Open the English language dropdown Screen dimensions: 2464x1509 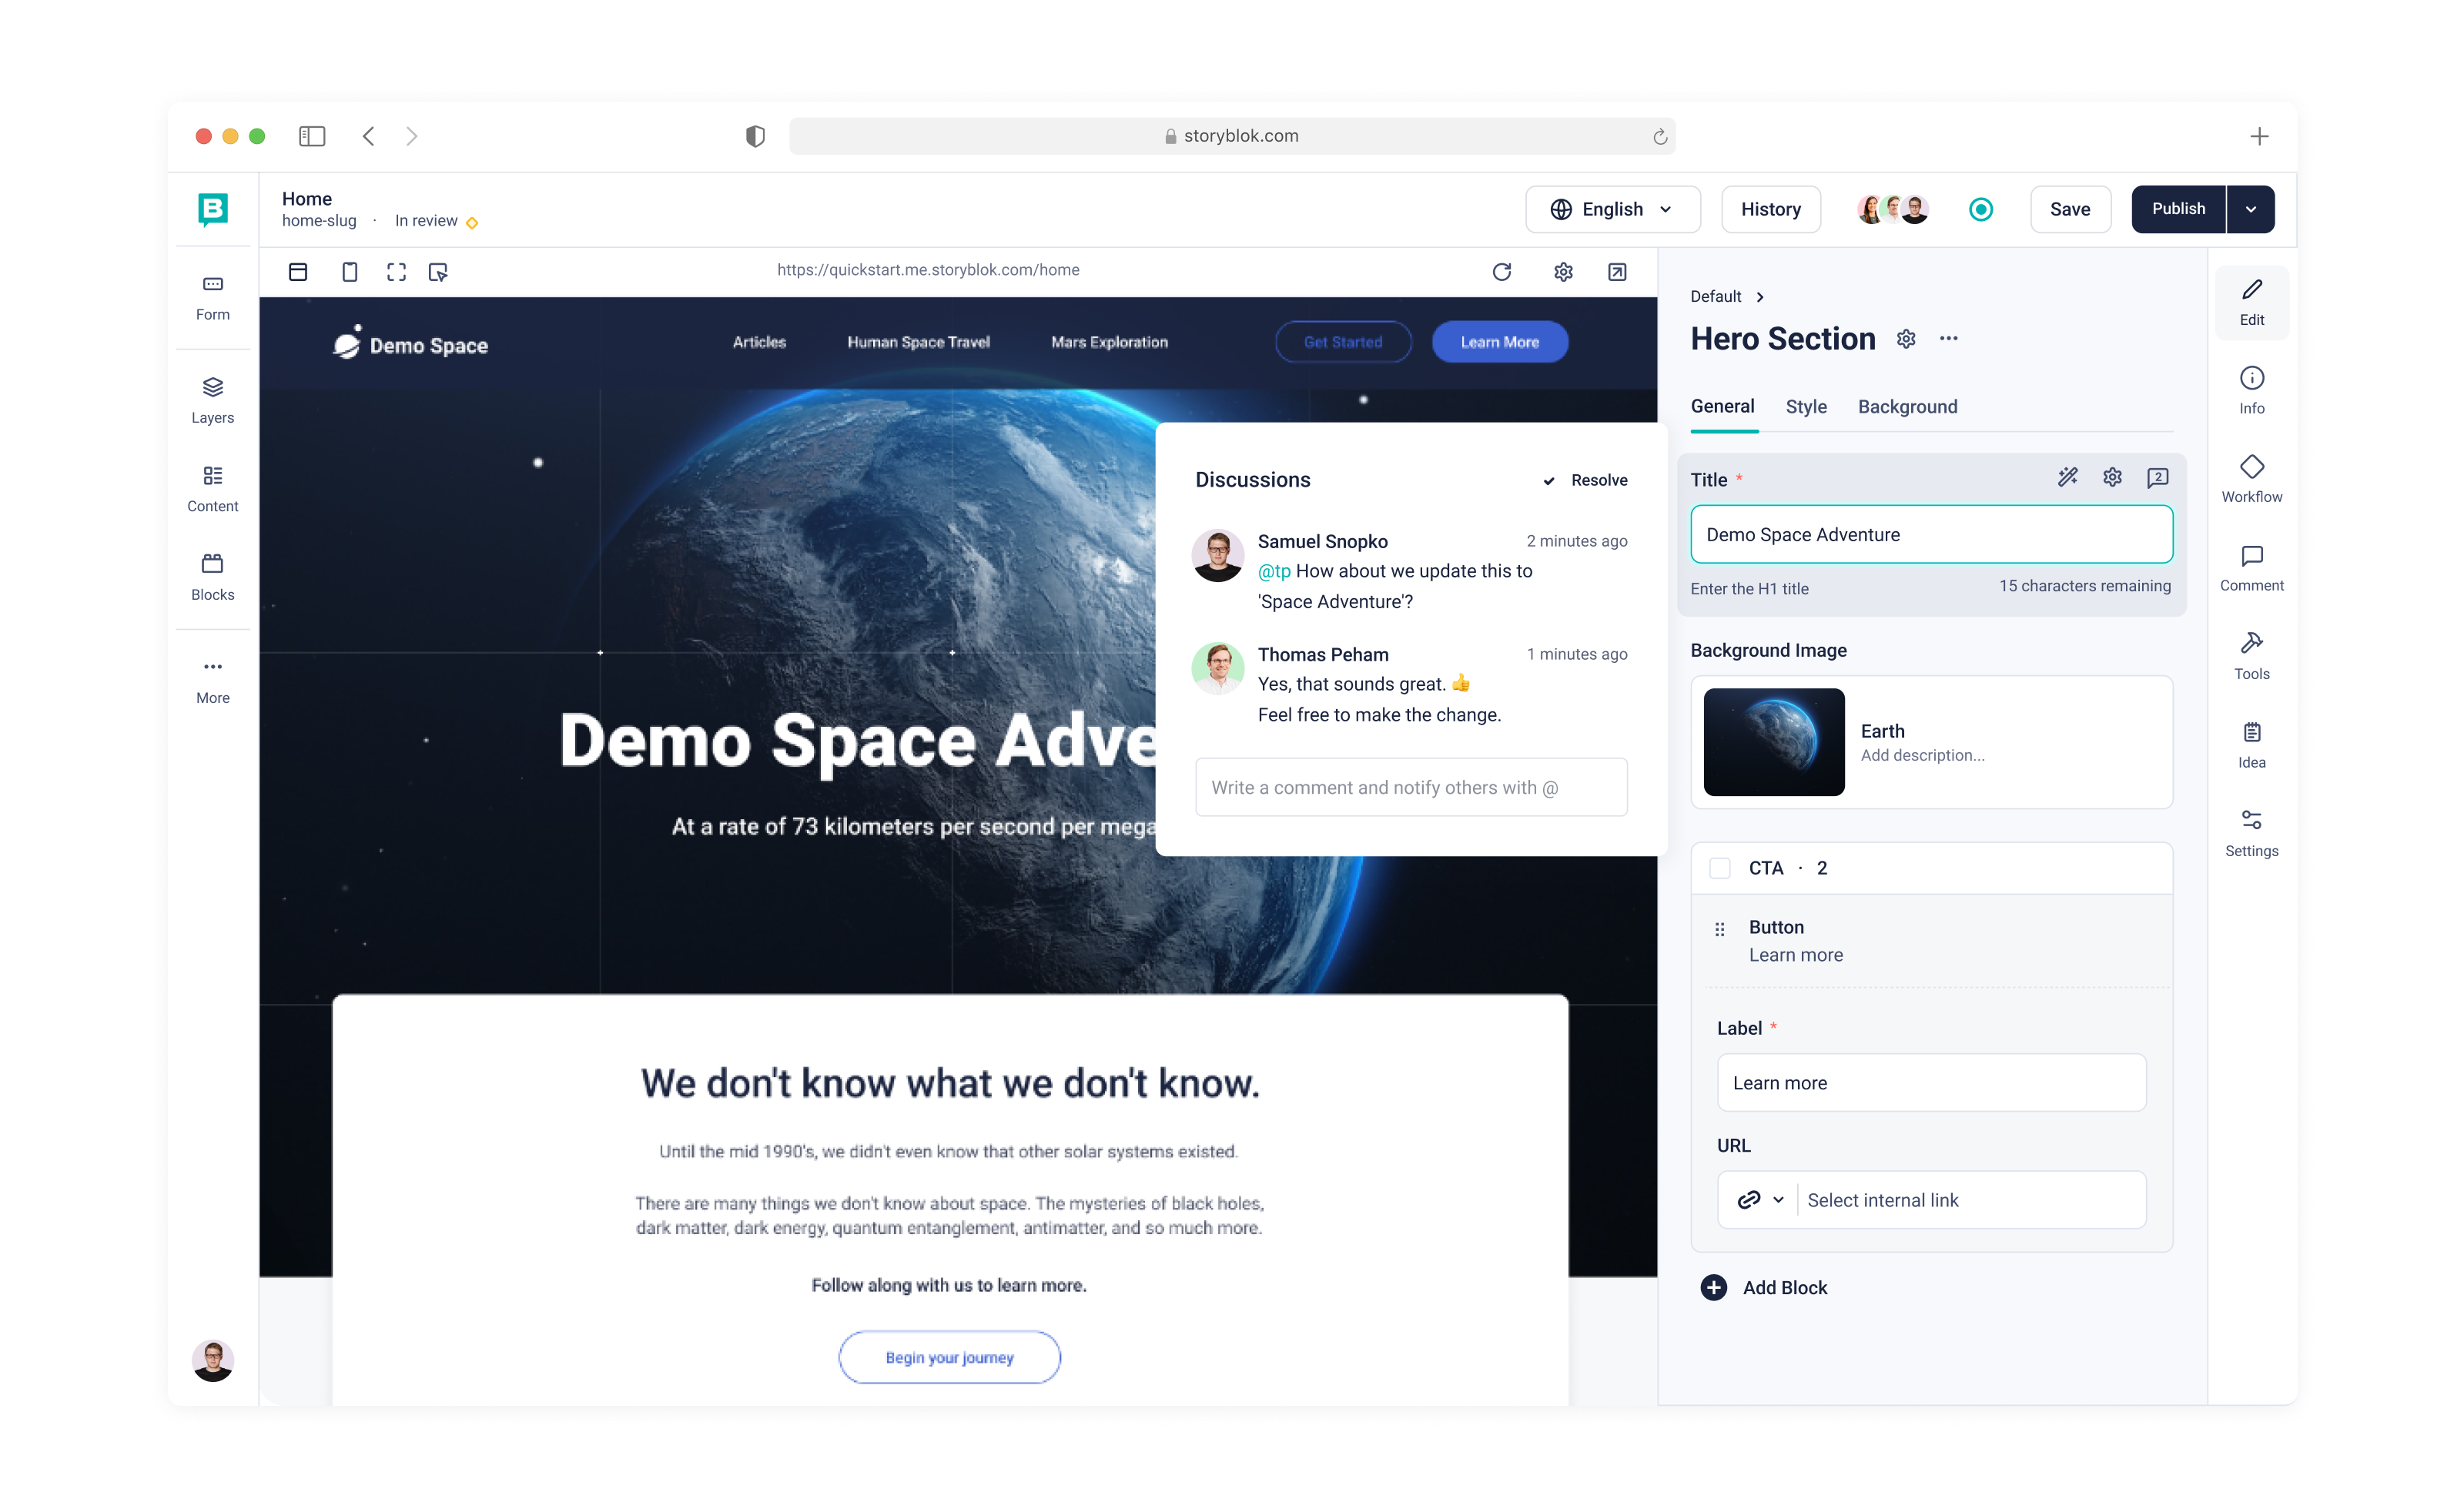click(1611, 209)
